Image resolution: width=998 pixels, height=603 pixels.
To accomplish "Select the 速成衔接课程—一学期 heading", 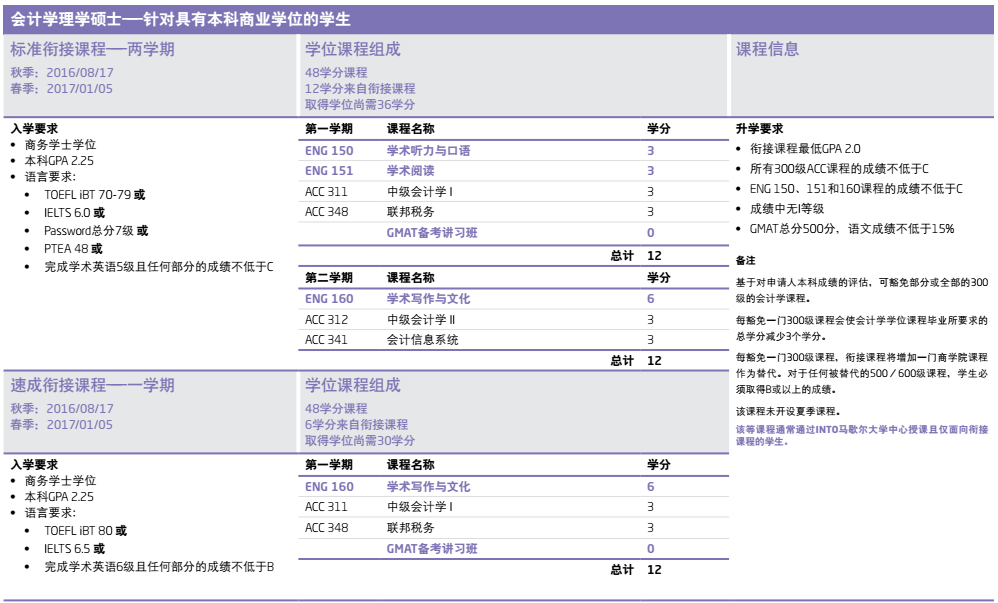I will pos(92,385).
